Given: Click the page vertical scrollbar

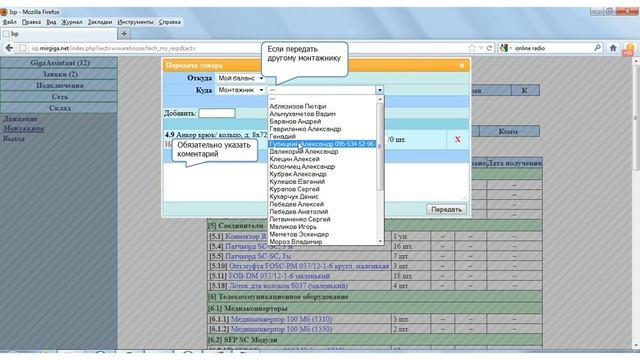Looking at the screenshot, I should [636, 118].
